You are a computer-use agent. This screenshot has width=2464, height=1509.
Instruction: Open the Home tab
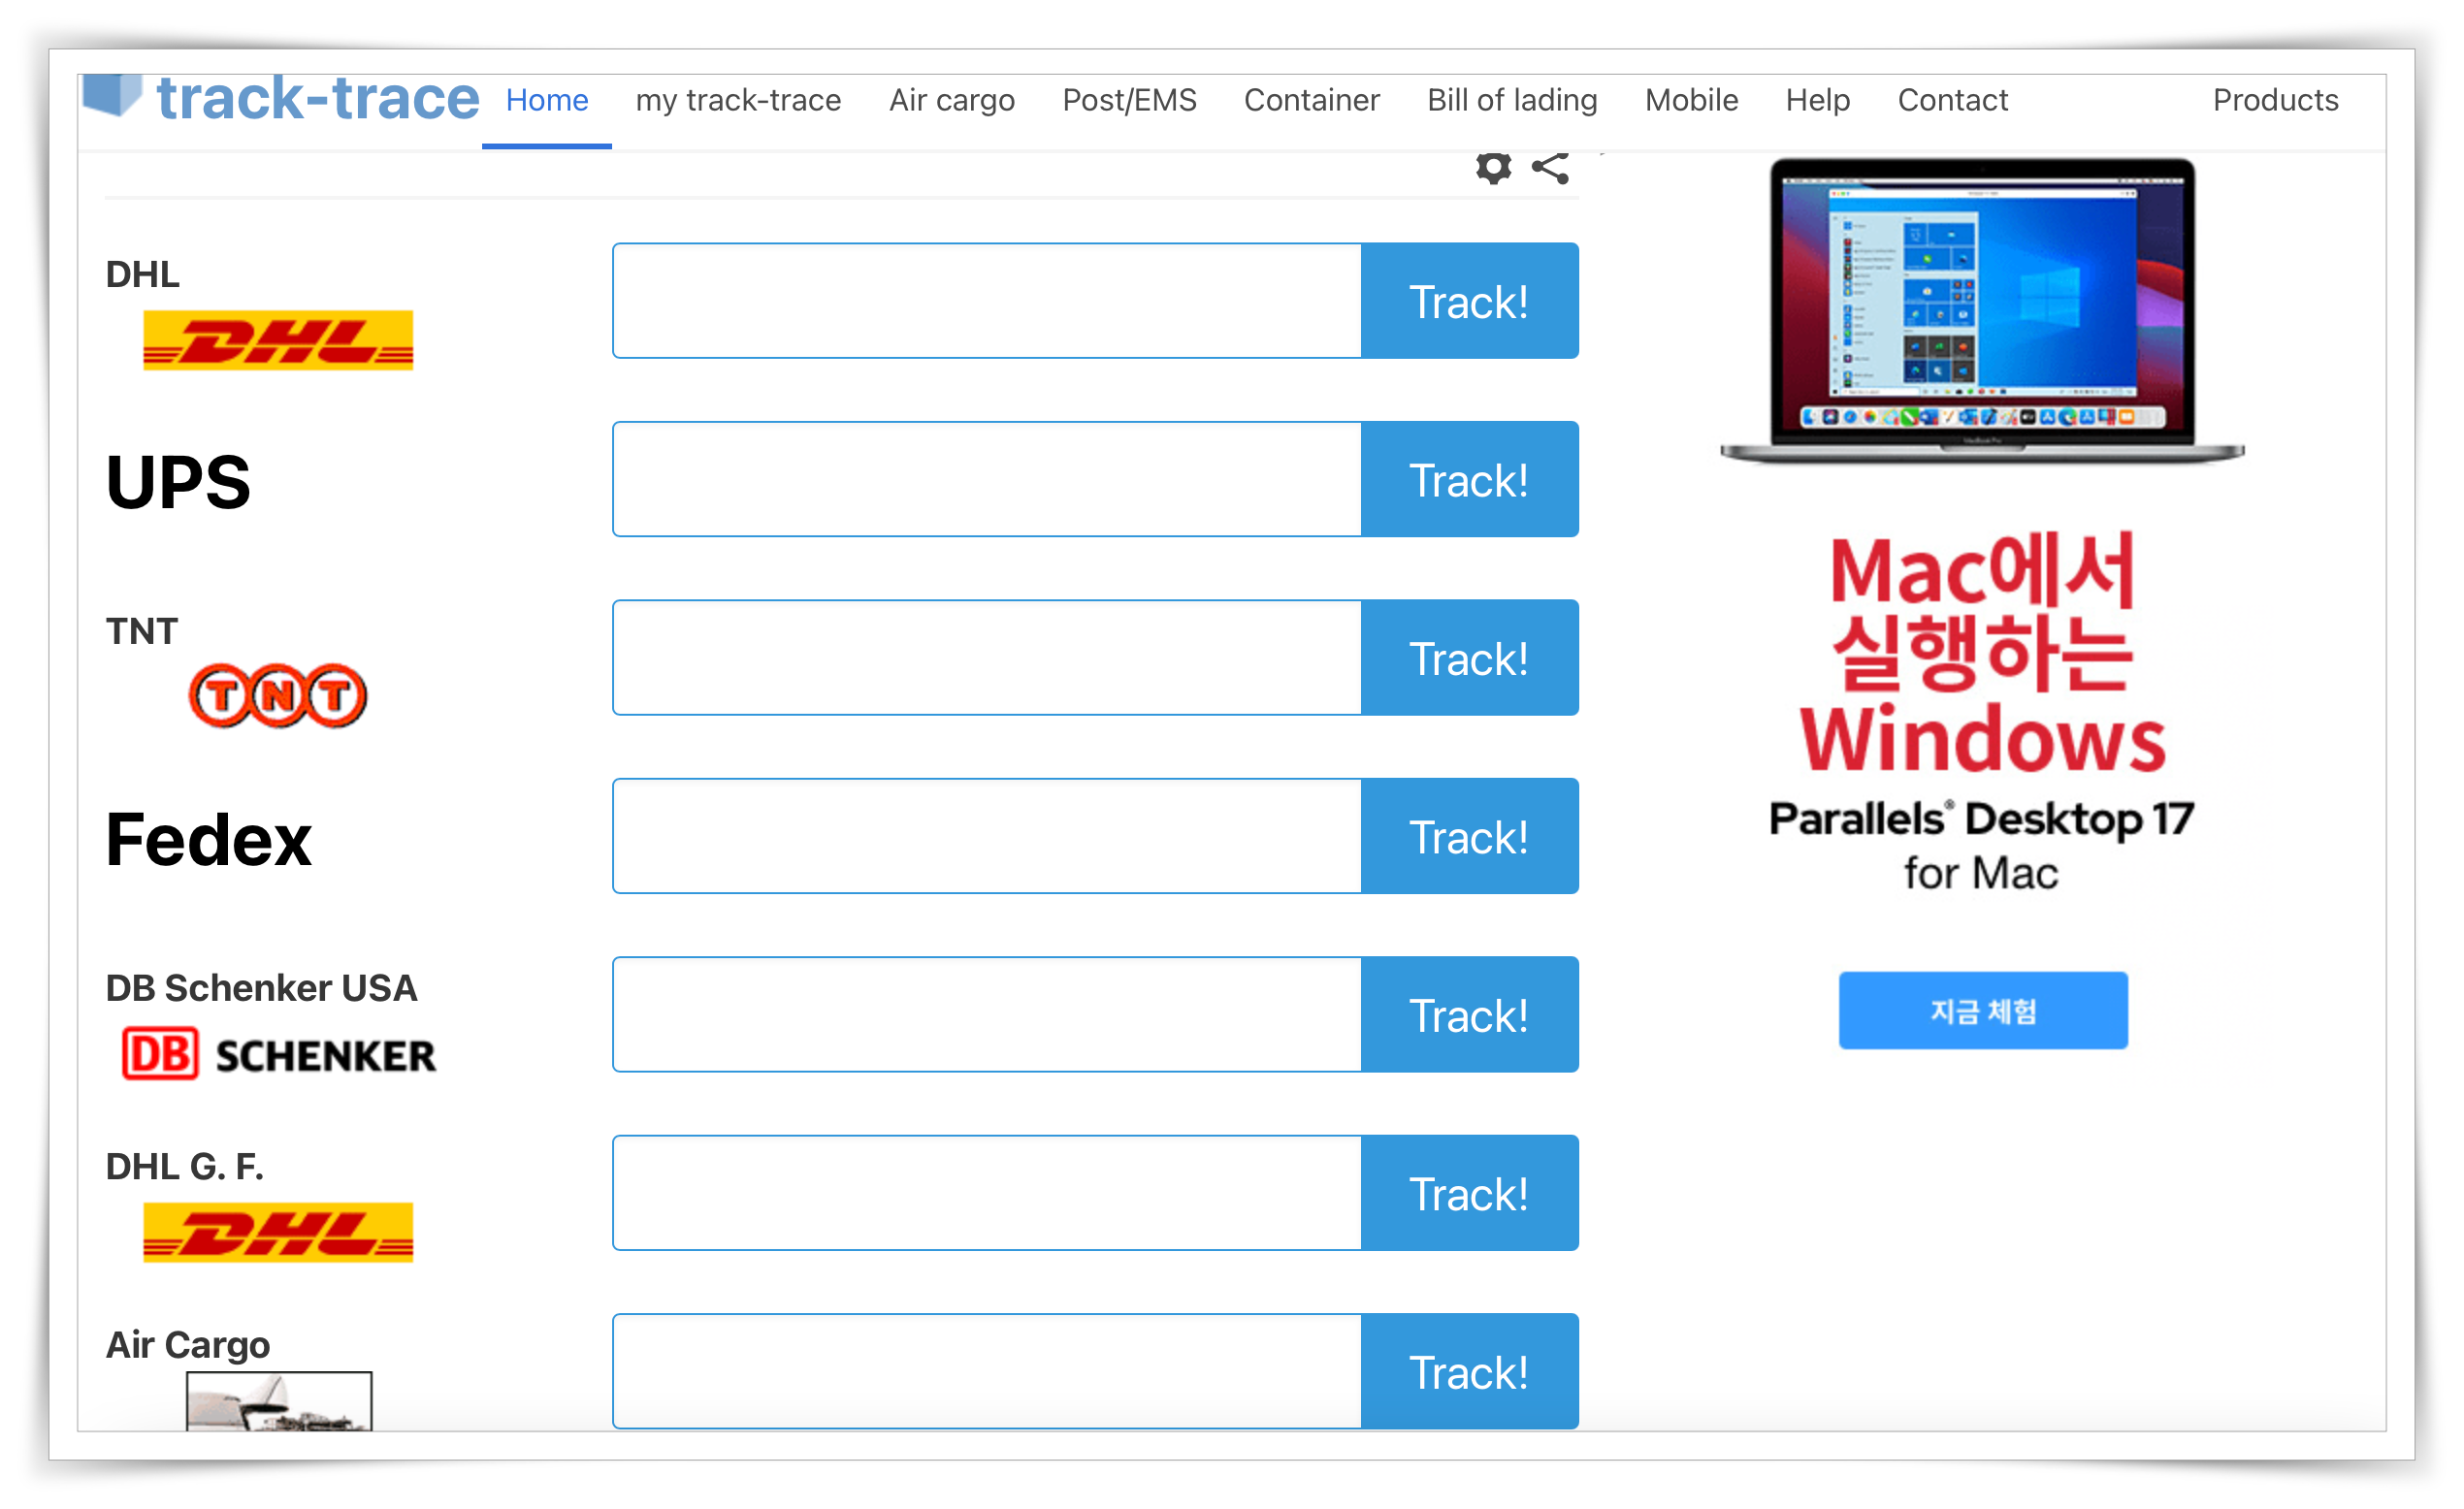point(547,100)
